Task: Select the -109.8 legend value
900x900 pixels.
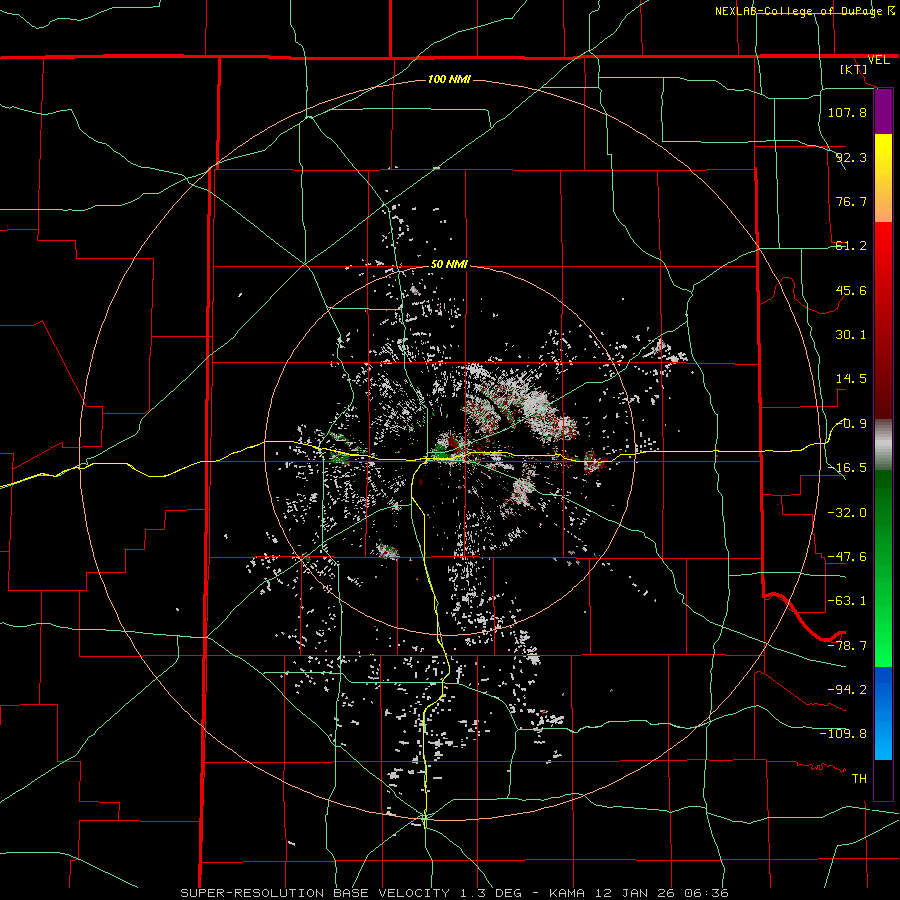Action: (843, 734)
